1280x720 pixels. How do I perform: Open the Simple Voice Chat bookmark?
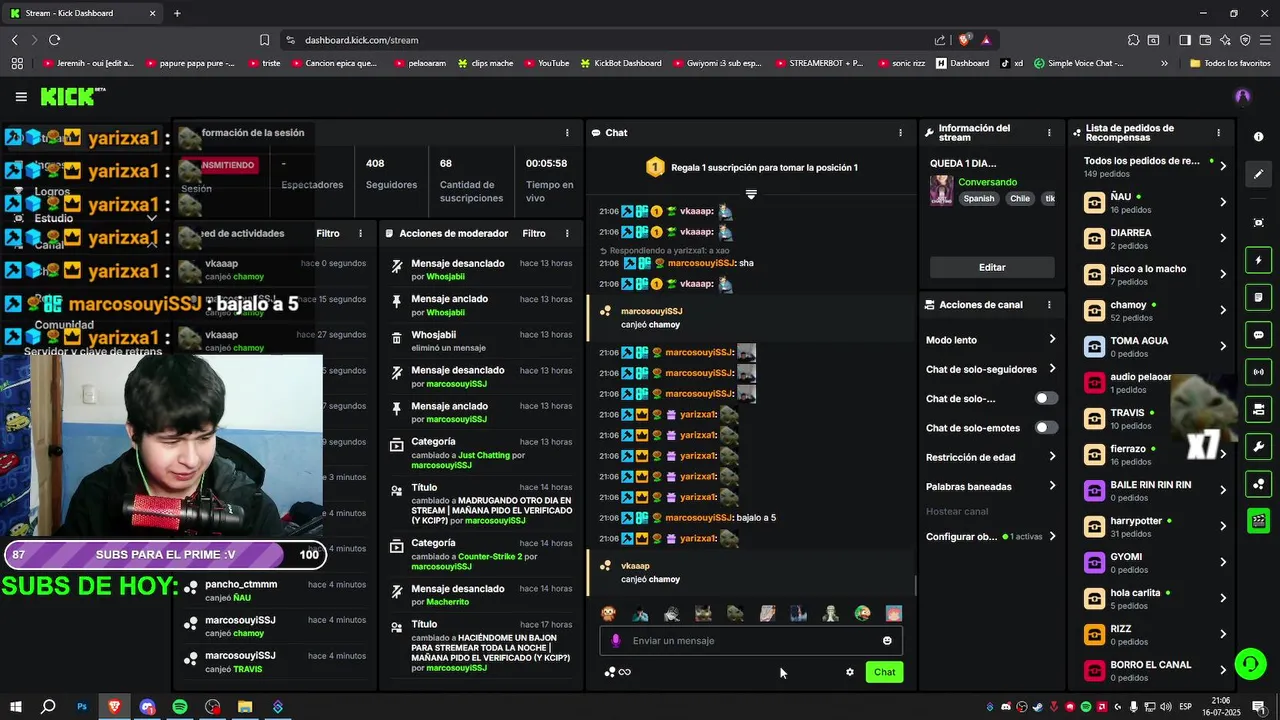coord(1080,63)
